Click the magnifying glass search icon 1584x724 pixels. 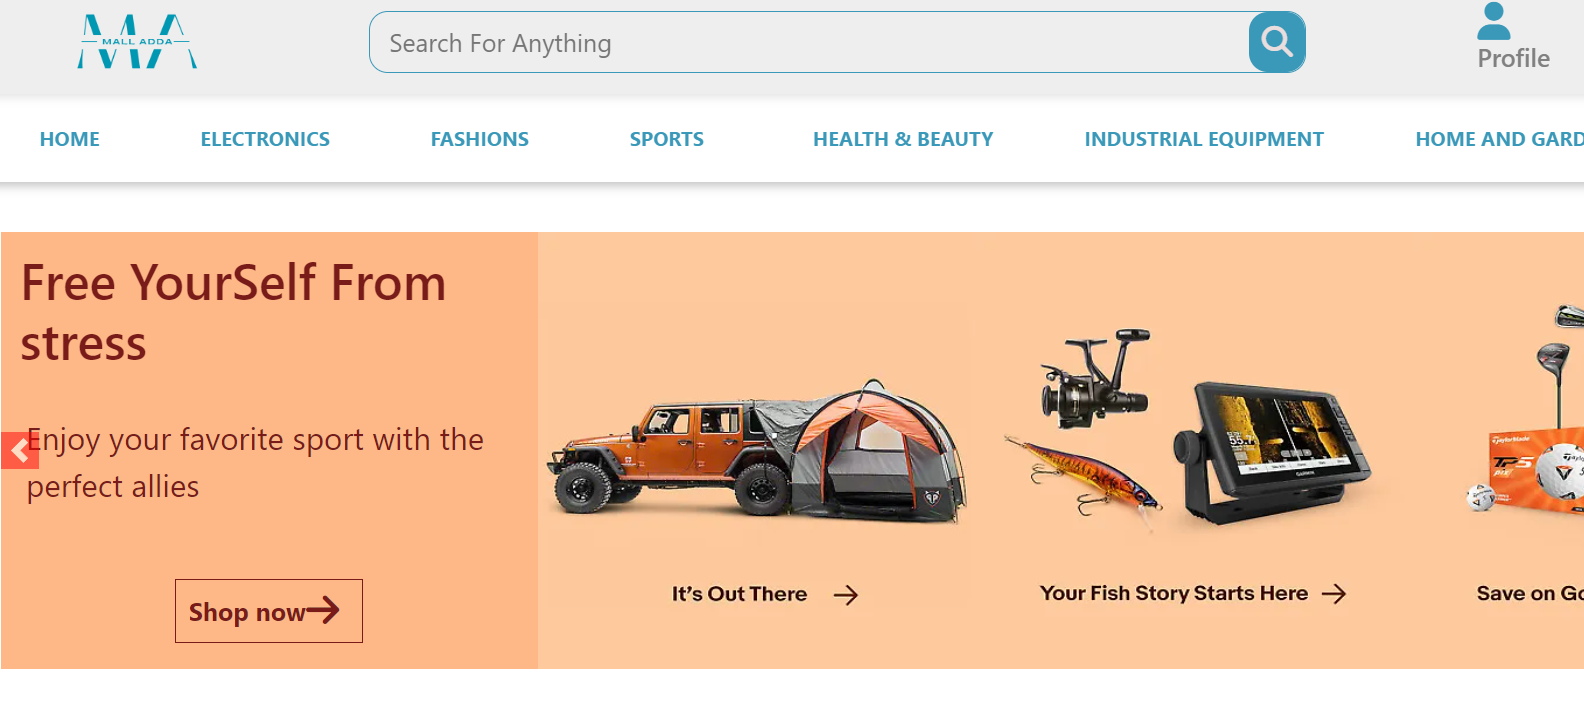(1276, 42)
